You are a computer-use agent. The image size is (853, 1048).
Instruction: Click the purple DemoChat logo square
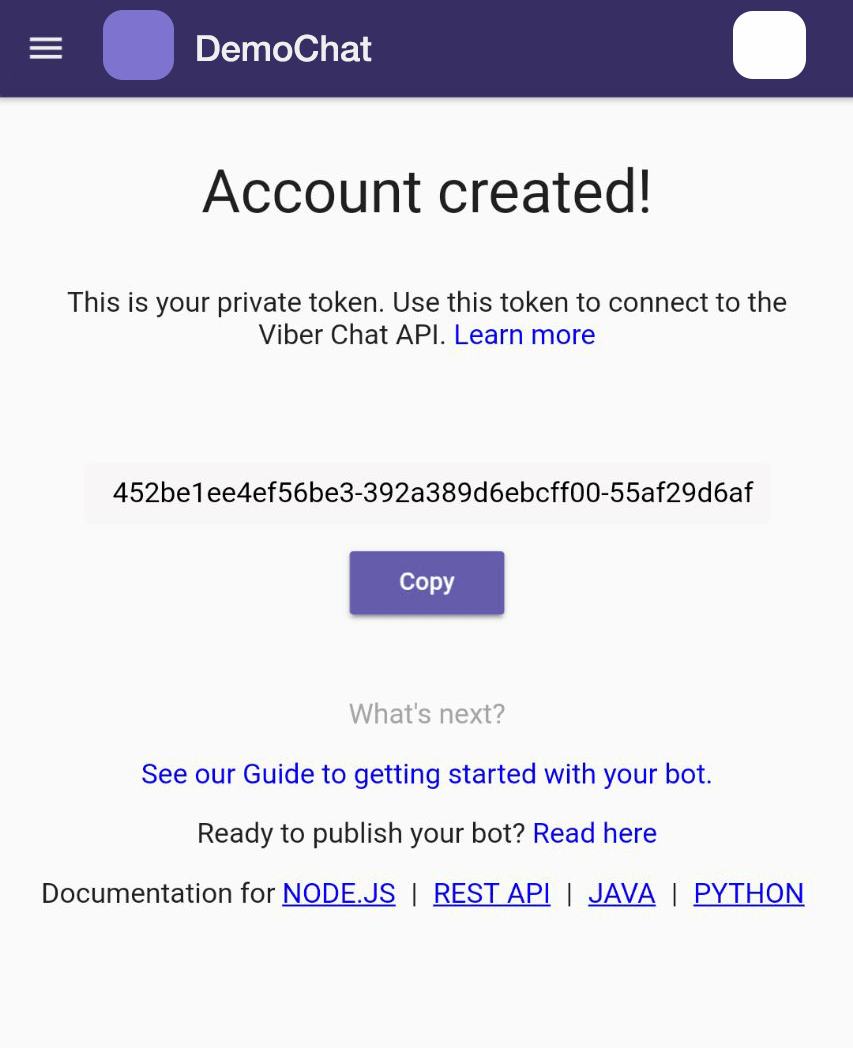pos(138,45)
